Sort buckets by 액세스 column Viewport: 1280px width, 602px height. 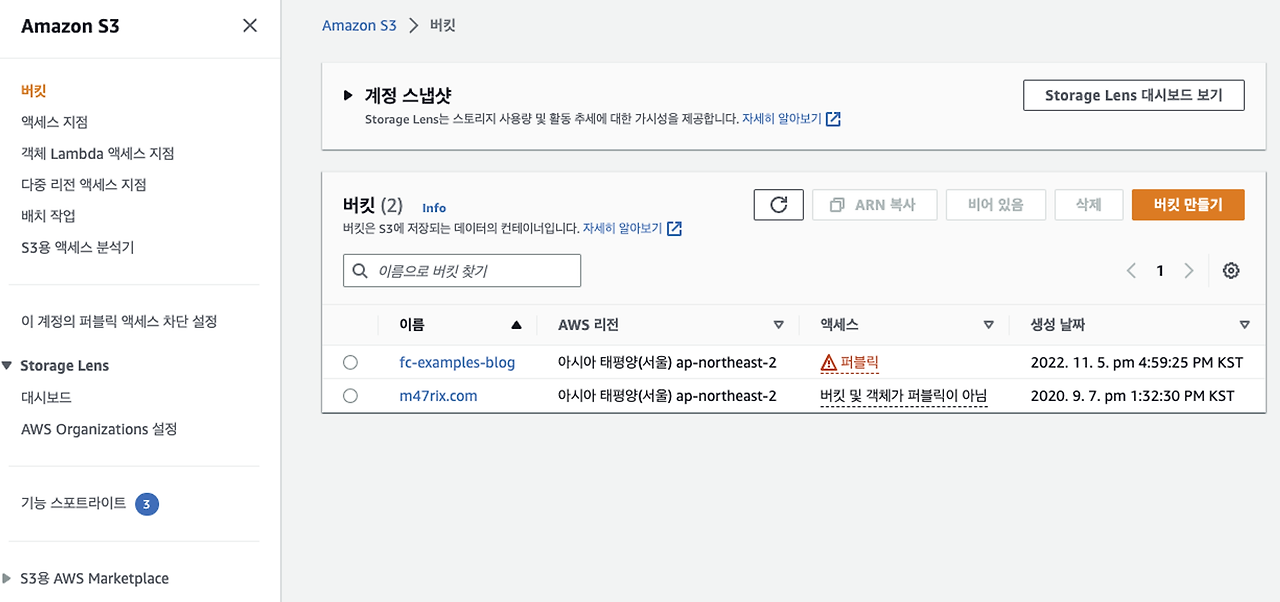pyautogui.click(x=989, y=325)
